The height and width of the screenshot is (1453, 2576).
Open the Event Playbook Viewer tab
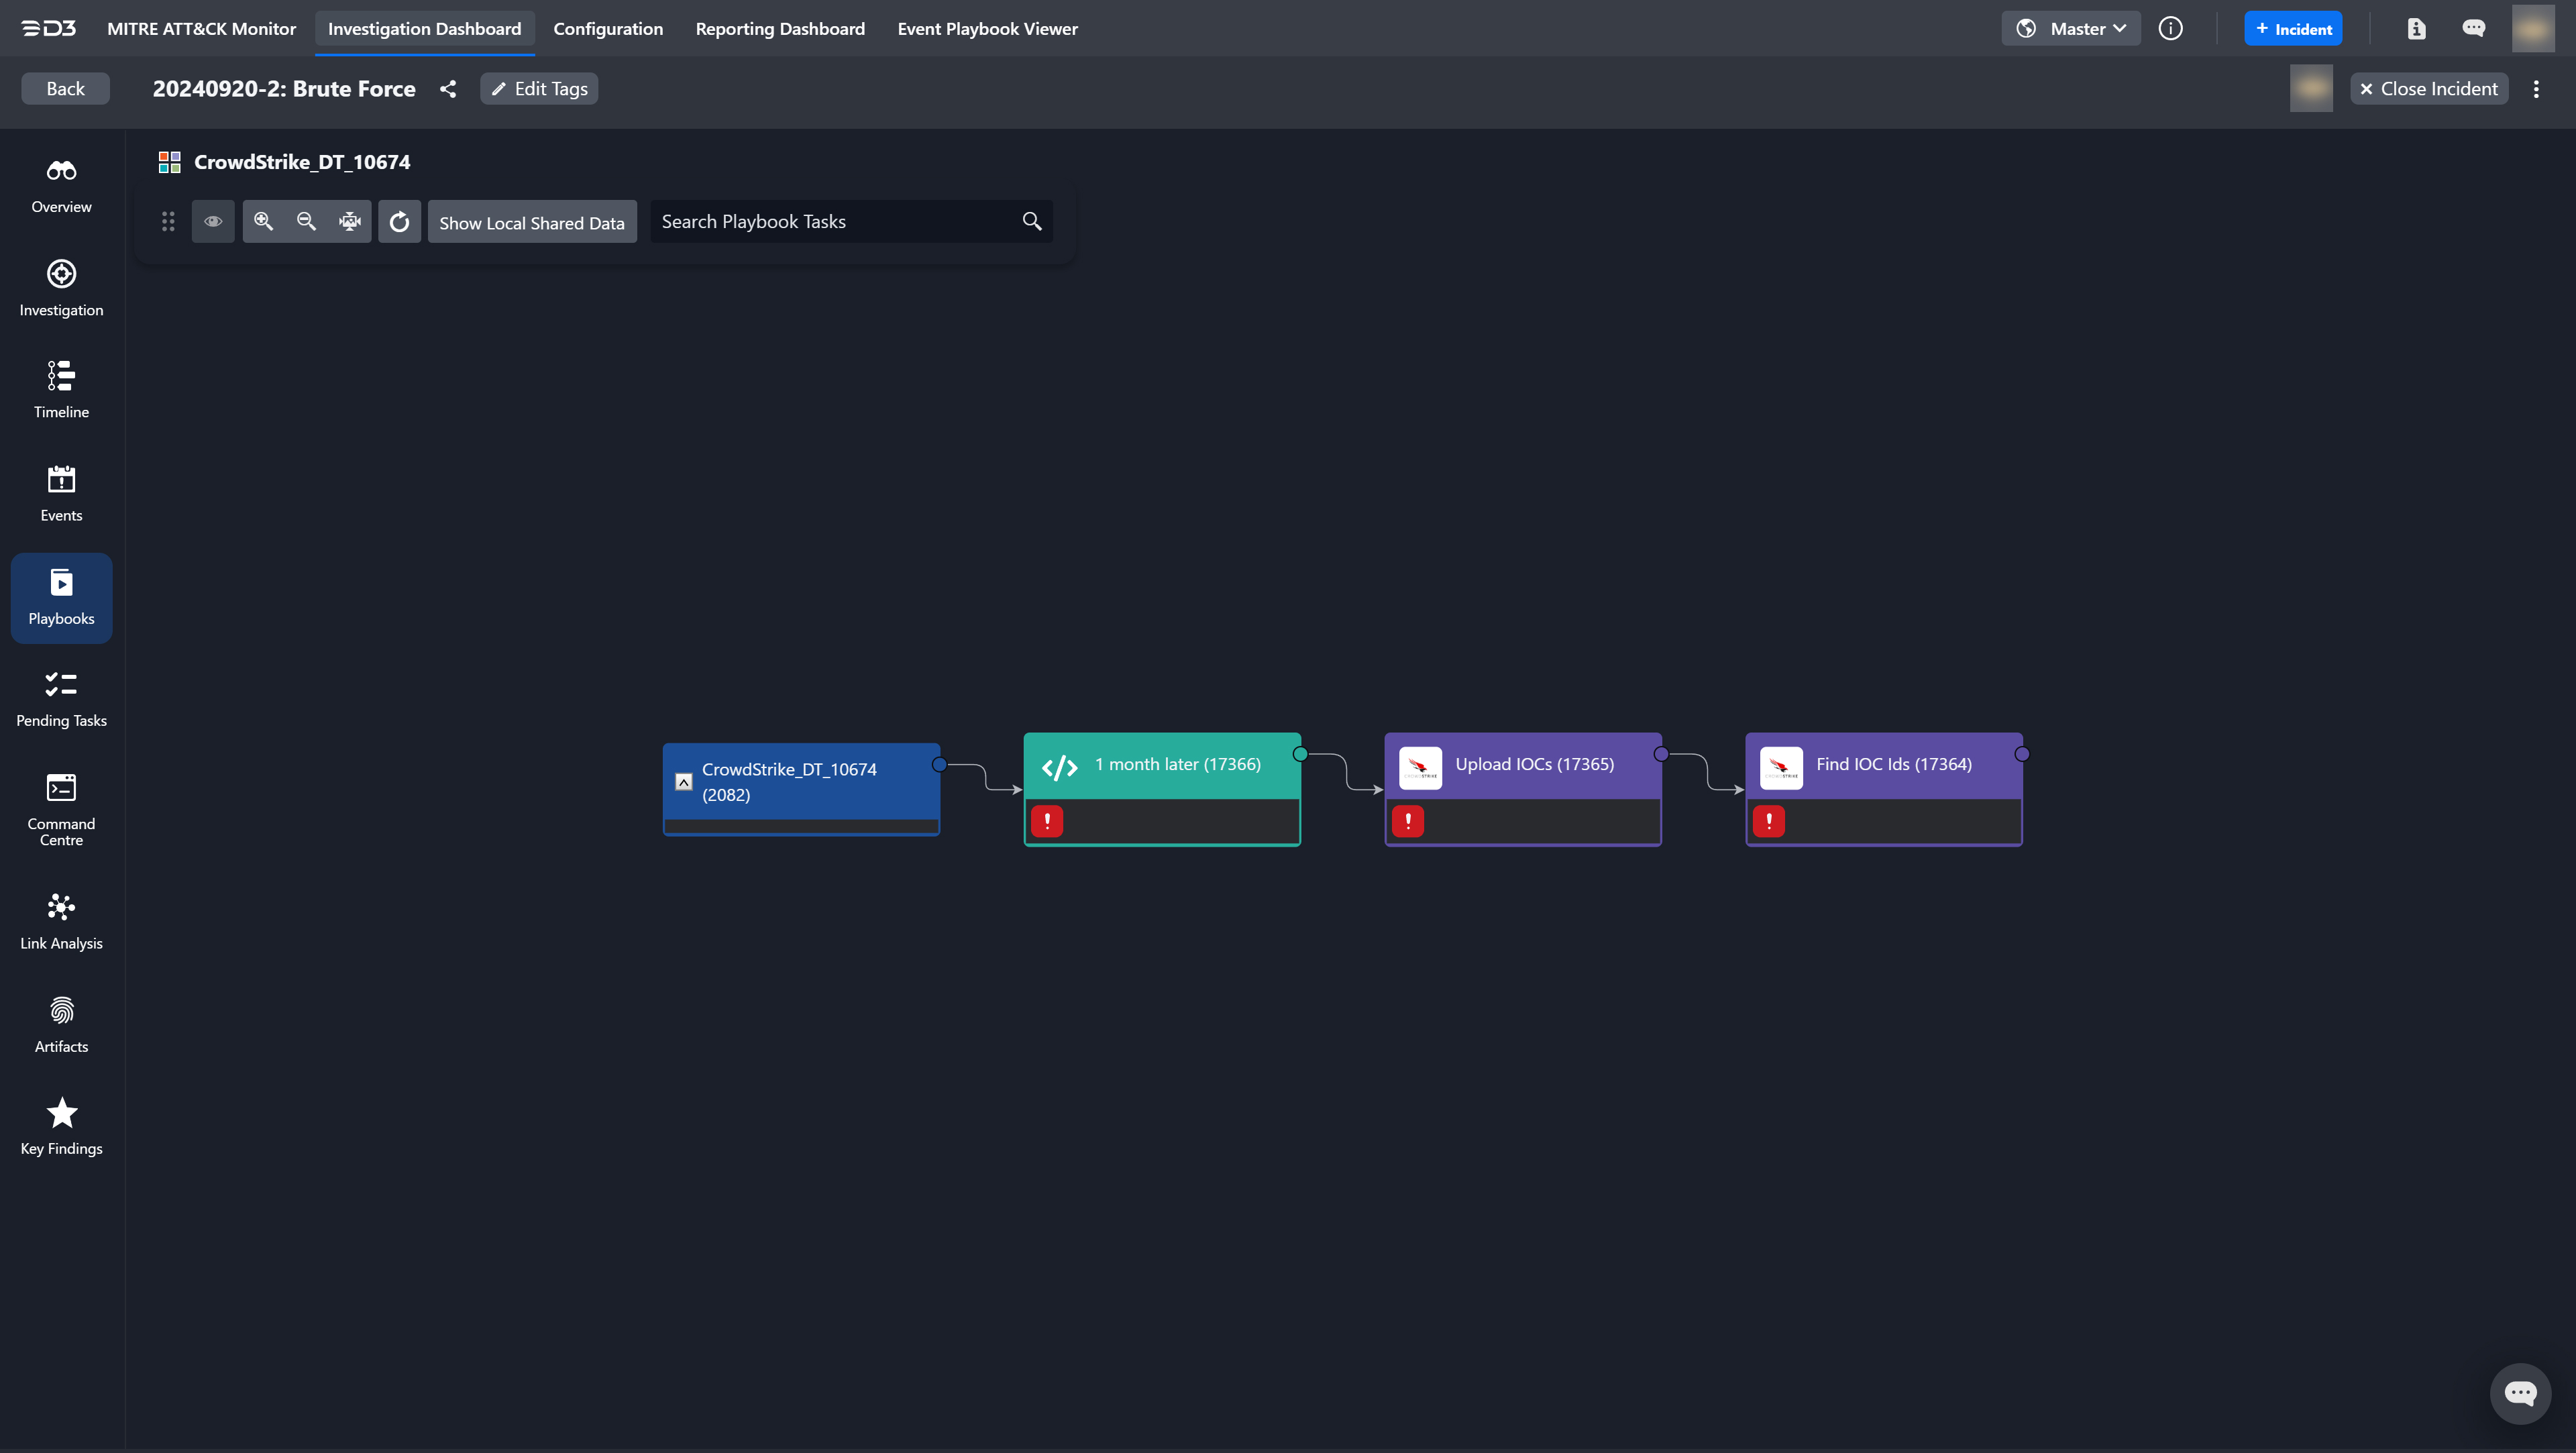987,29
